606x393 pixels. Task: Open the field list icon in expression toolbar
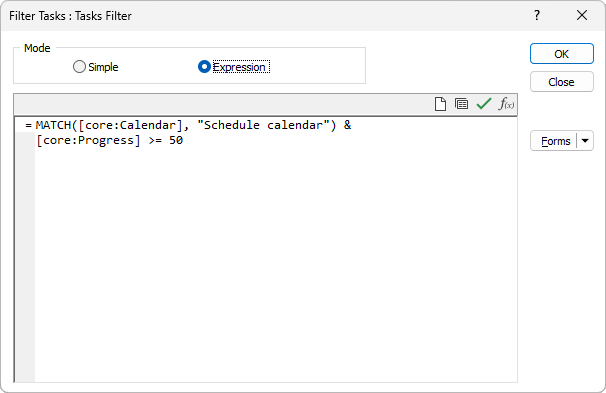point(461,104)
